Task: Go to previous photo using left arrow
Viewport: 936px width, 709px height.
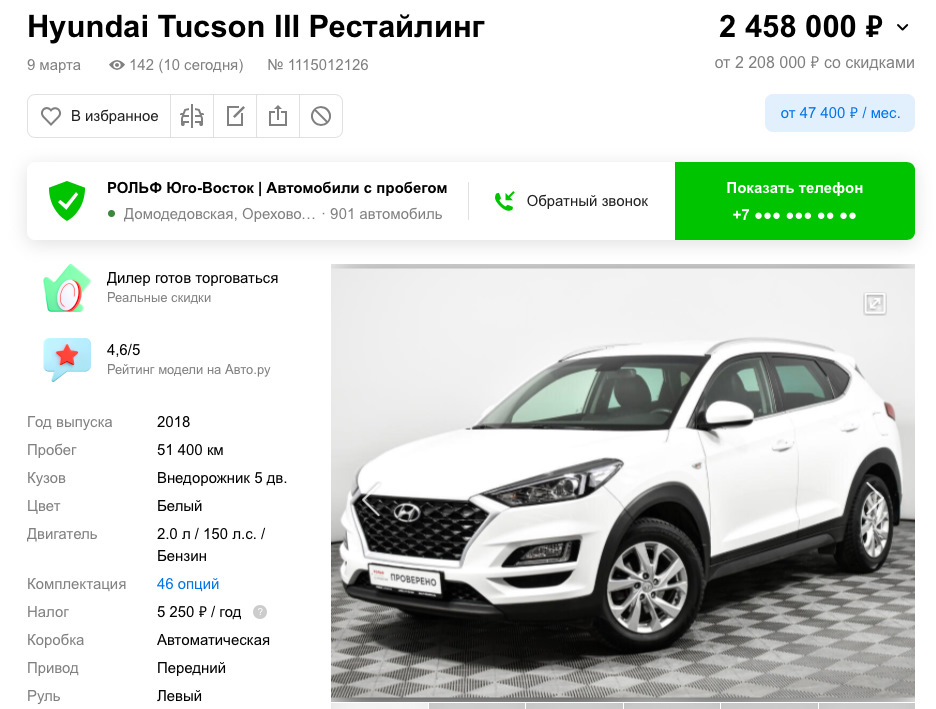Action: (x=371, y=499)
